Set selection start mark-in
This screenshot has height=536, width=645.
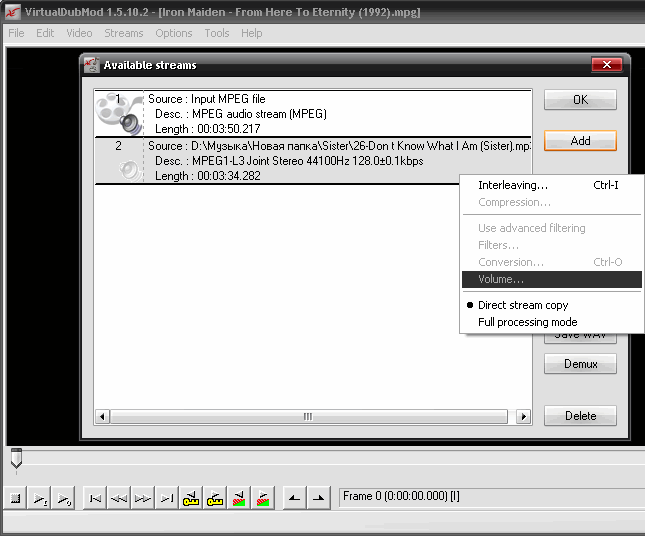[x=295, y=498]
